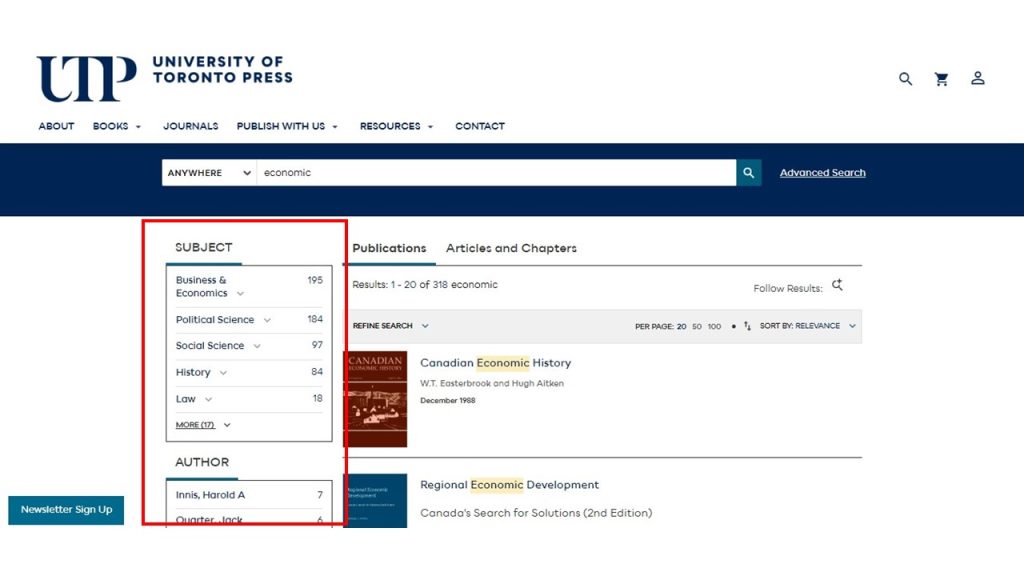Open the CONTACT menu item
Screen dimensions: 1024x576
coord(480,126)
